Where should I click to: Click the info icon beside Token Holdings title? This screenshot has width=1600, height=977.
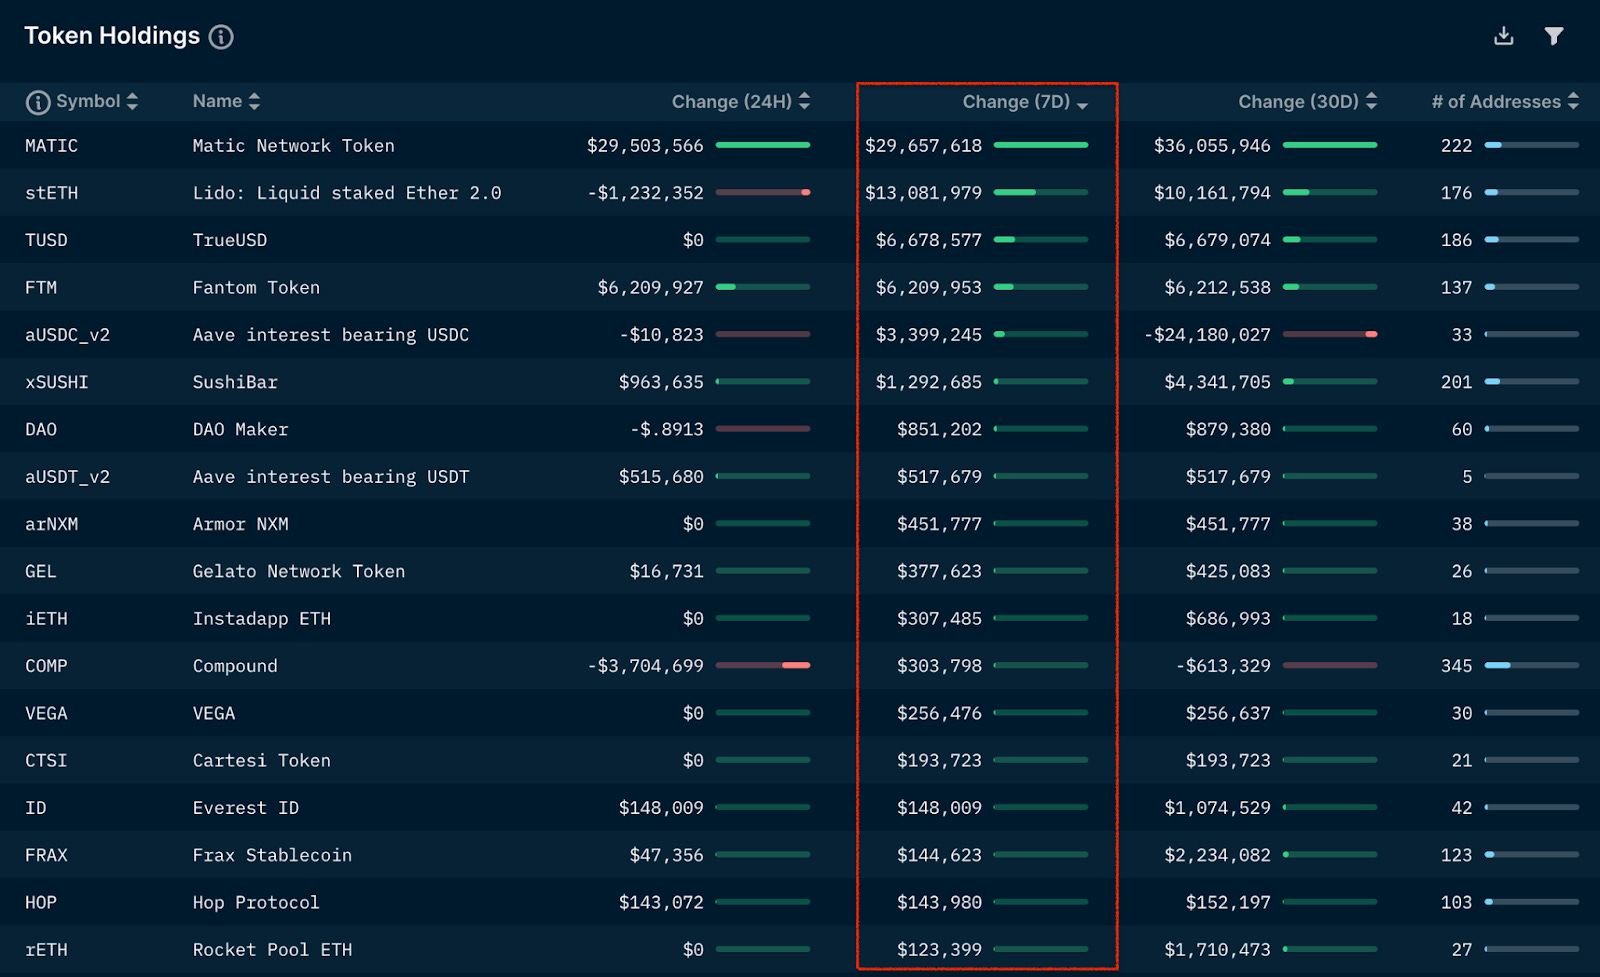click(221, 37)
